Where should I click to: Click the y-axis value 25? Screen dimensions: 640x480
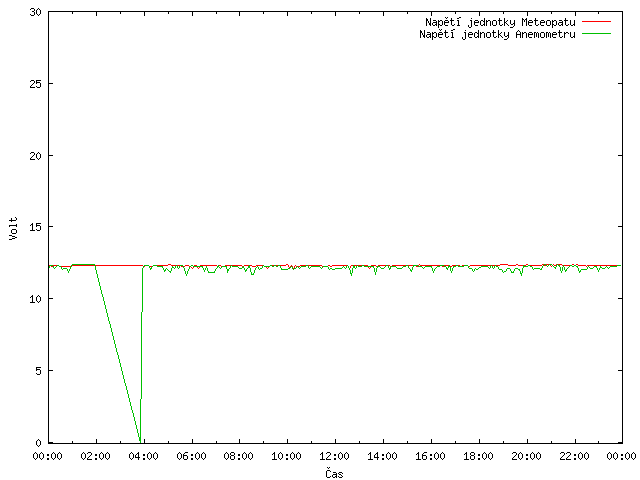click(x=36, y=84)
